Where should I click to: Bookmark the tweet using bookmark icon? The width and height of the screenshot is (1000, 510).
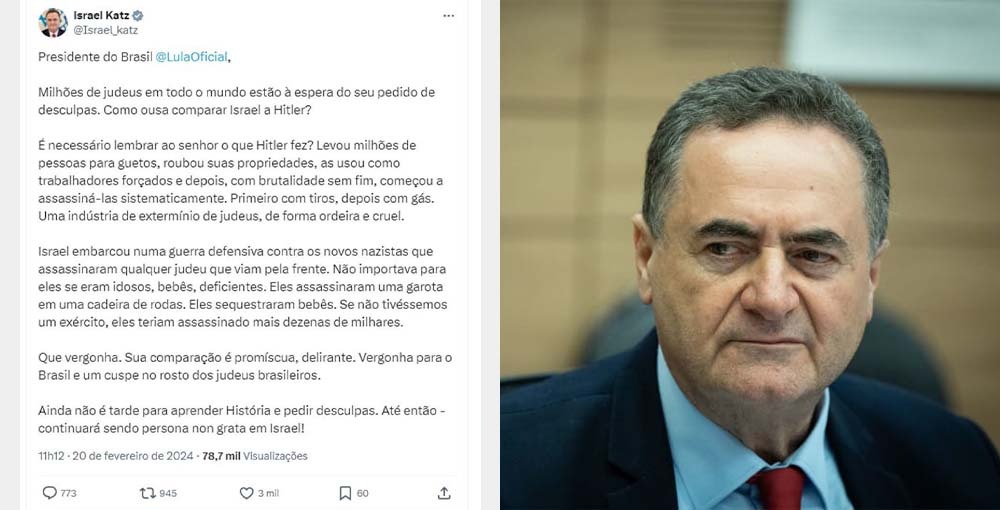coord(345,493)
